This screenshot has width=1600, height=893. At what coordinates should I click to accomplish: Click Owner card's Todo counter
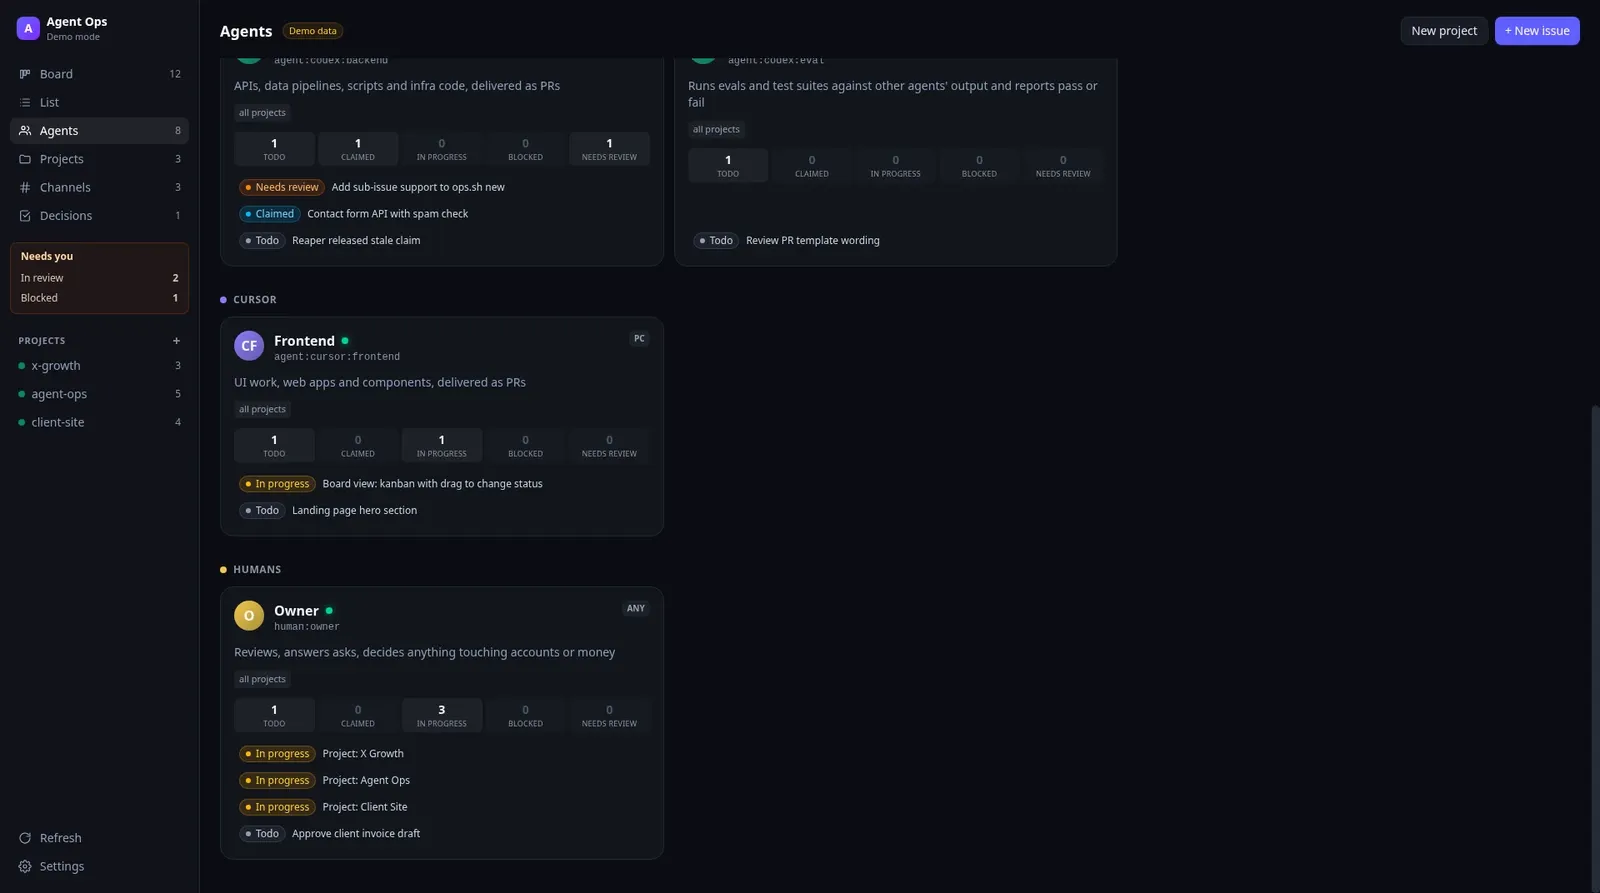(274, 716)
